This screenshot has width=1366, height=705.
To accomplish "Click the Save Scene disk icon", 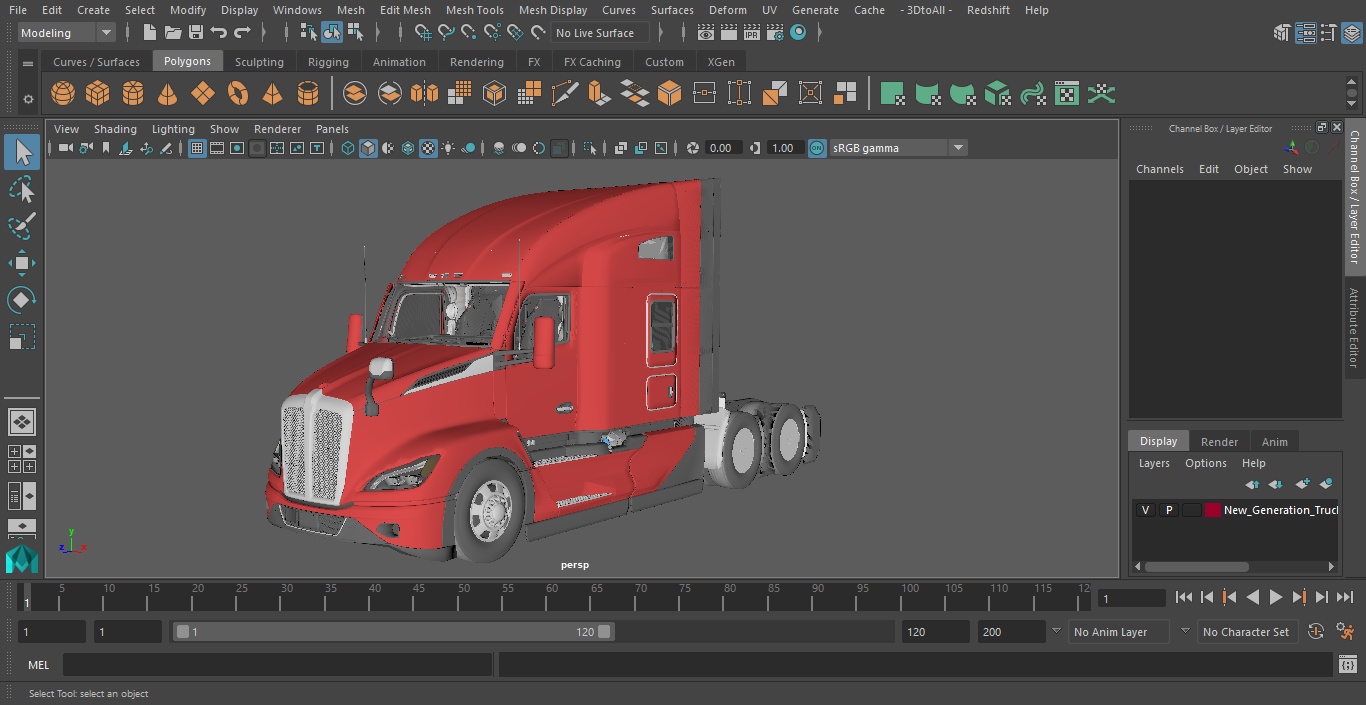I will point(196,33).
